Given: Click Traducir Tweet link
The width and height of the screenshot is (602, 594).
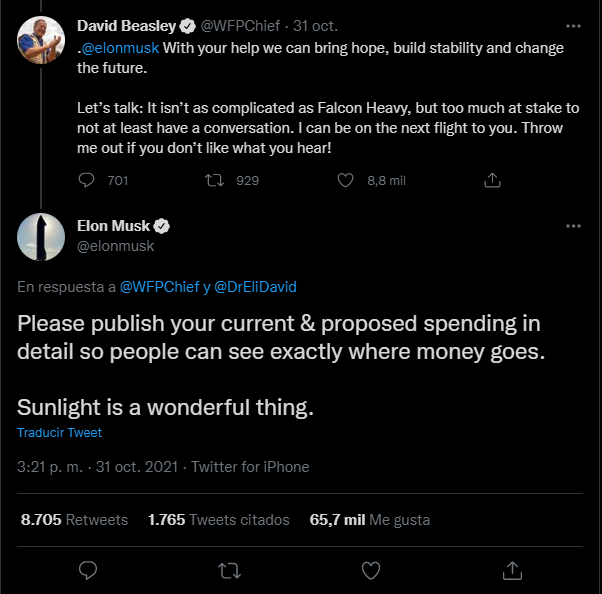Looking at the screenshot, I should click(59, 433).
